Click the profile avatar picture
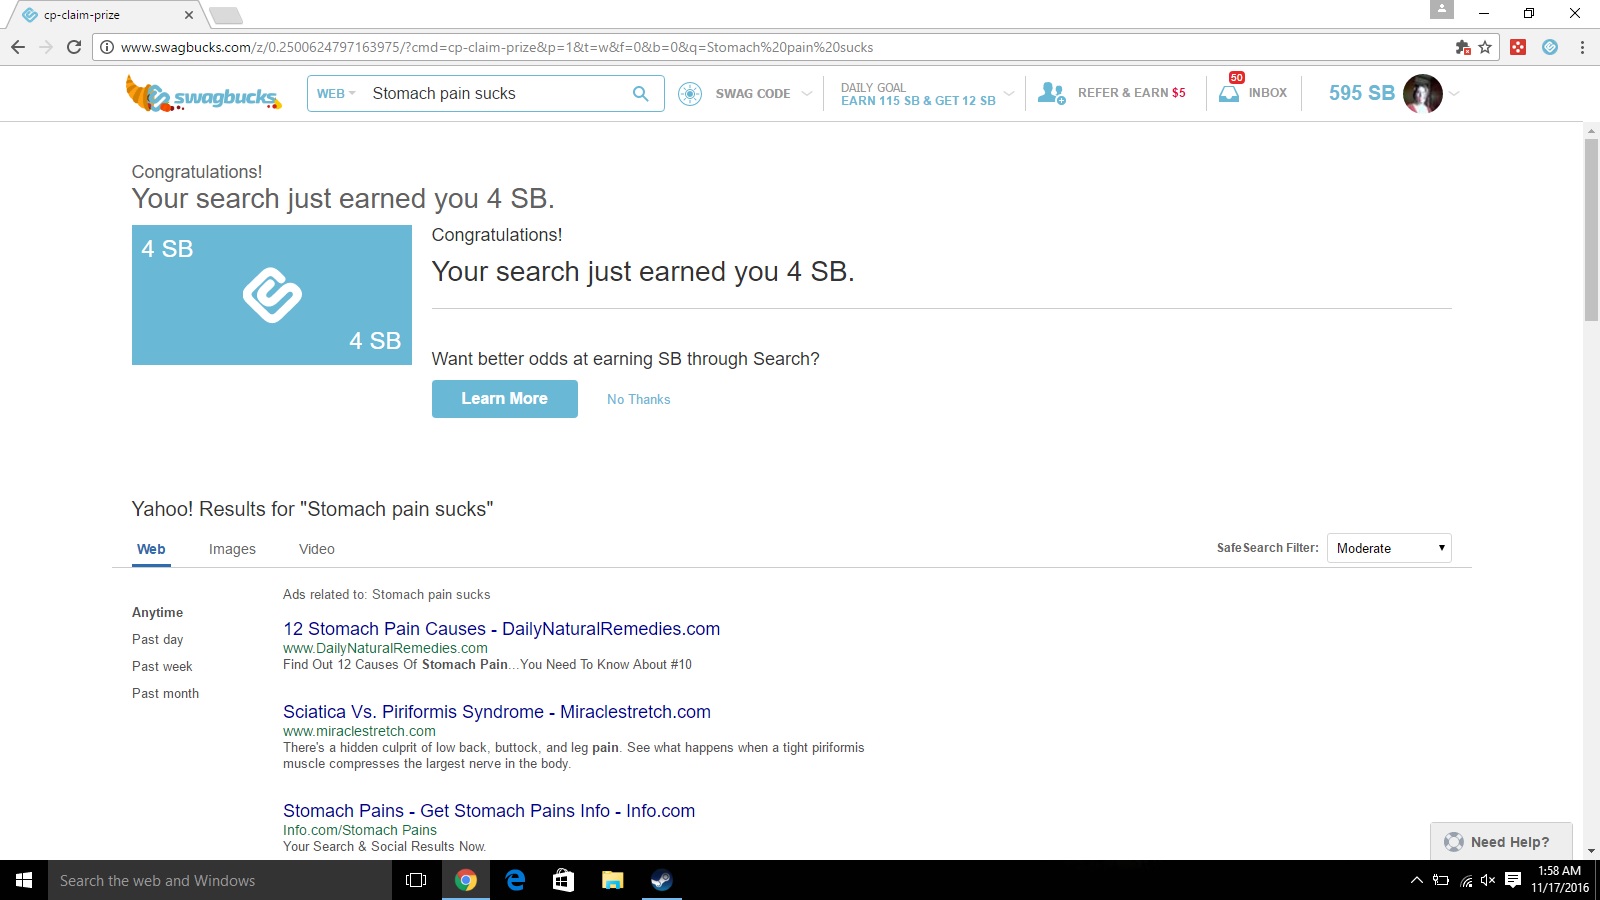The width and height of the screenshot is (1600, 900). 1422,93
